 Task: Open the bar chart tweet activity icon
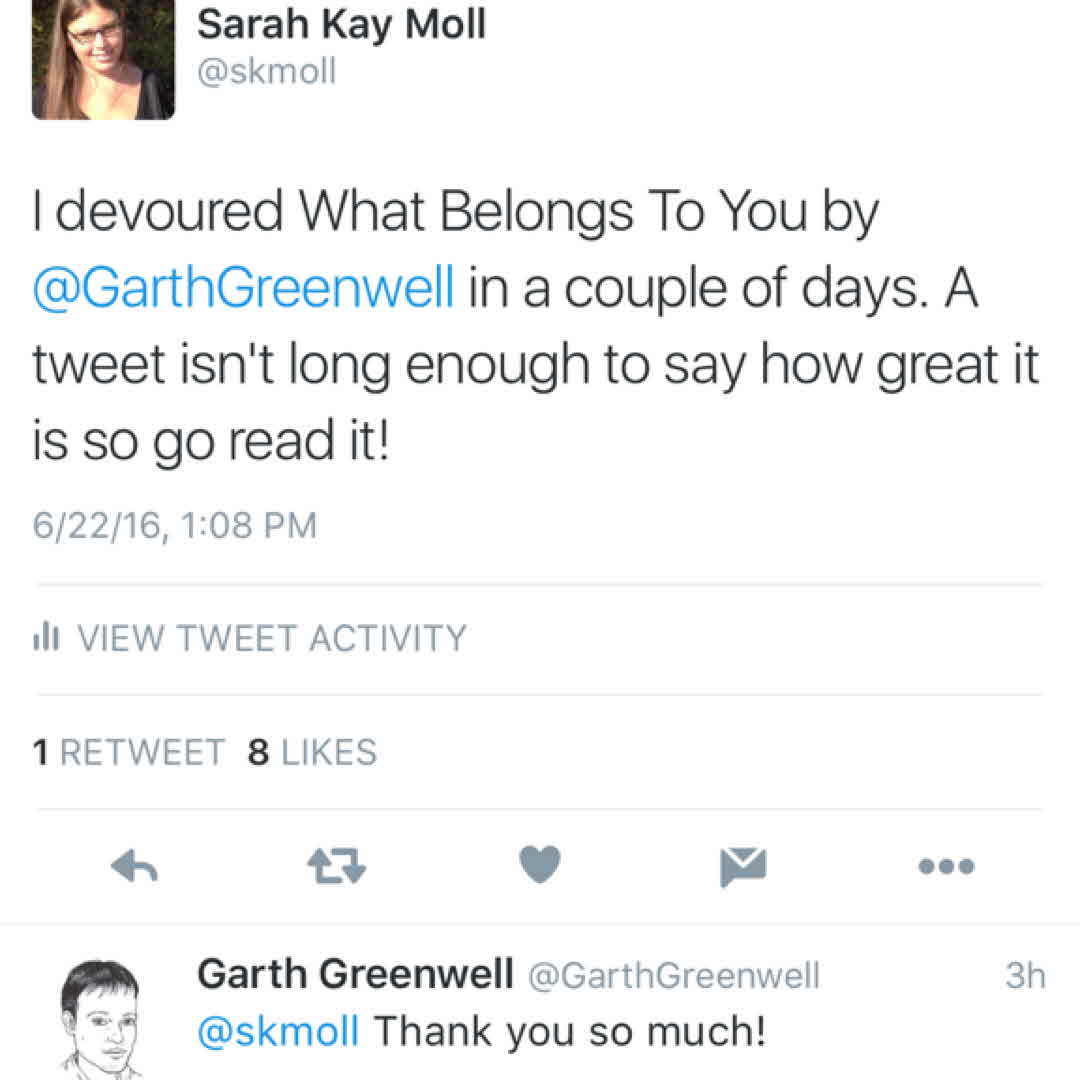(45, 637)
